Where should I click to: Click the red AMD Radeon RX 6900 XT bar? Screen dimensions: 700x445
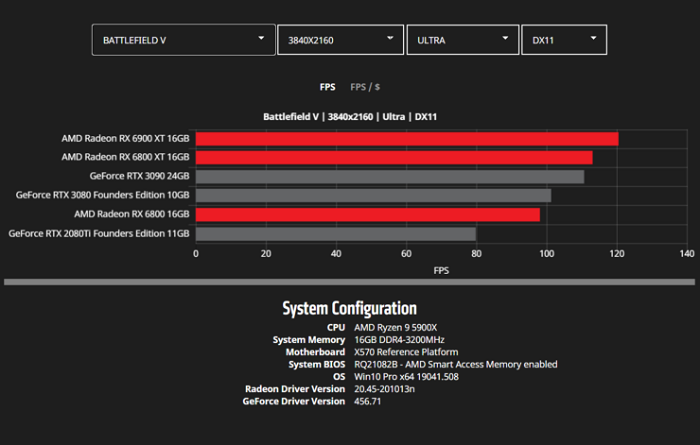[406, 139]
